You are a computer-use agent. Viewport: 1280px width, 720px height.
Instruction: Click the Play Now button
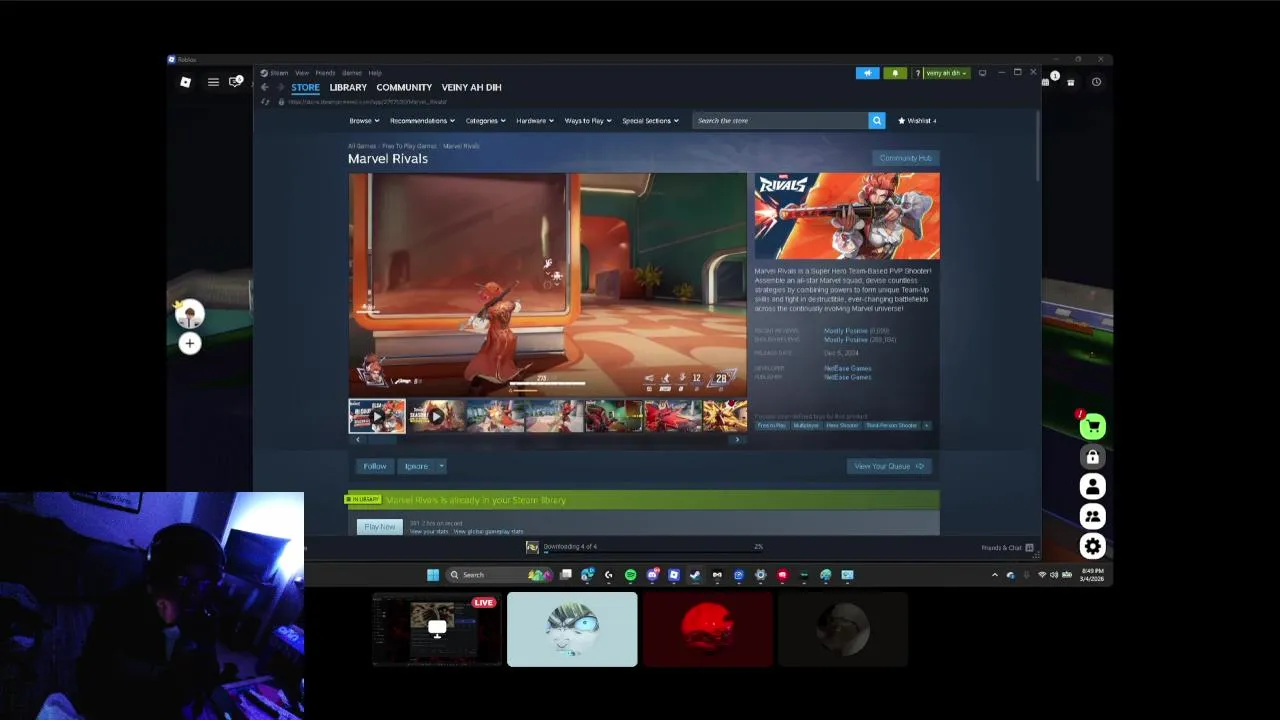pyautogui.click(x=380, y=527)
